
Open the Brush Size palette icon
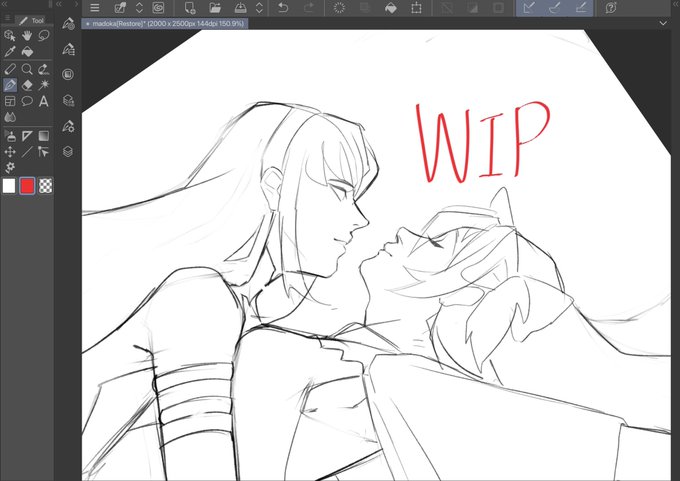click(68, 75)
